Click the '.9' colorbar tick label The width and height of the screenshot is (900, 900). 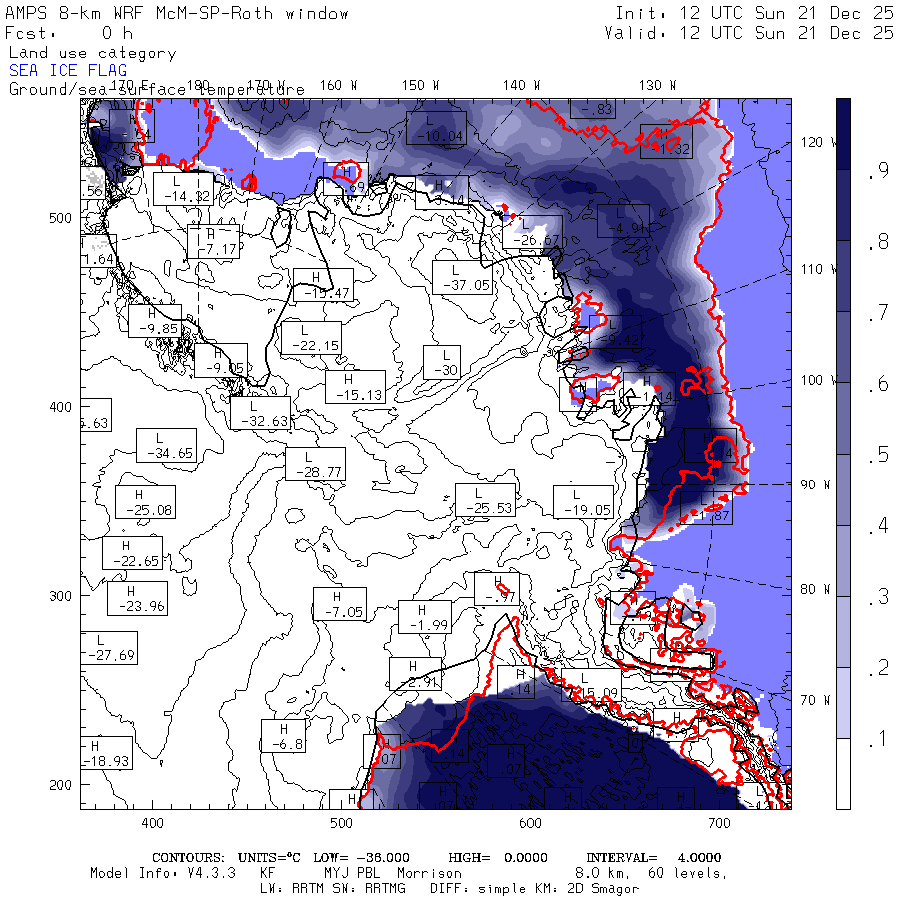(x=879, y=170)
